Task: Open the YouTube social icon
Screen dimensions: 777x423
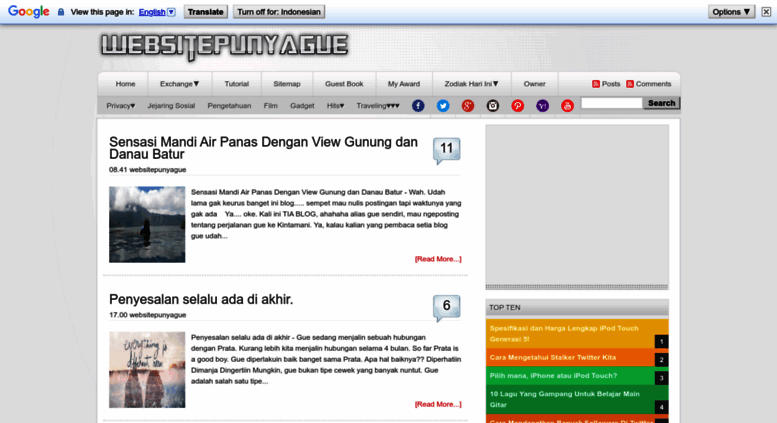Action: pos(567,106)
